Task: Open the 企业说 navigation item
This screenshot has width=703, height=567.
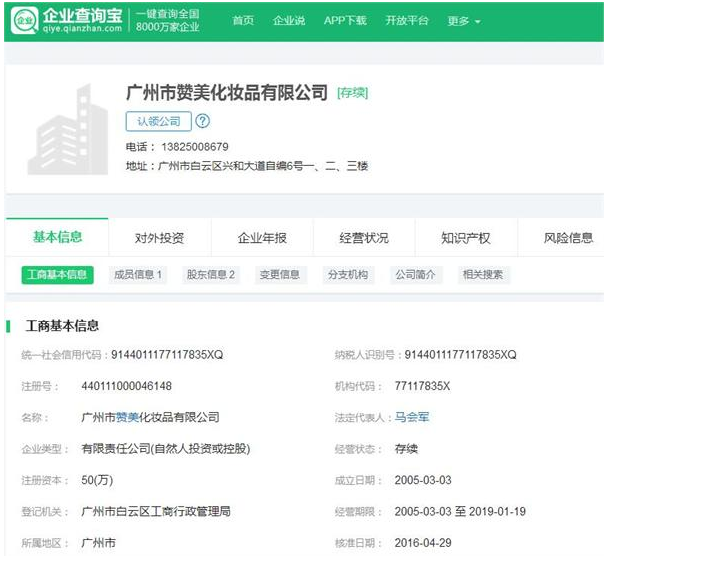Action: (289, 21)
